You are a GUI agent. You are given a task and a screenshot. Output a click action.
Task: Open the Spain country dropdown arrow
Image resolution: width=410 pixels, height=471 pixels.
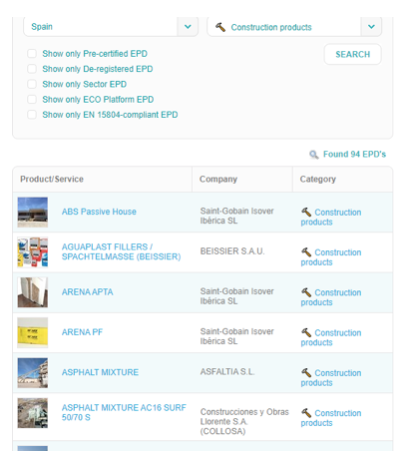click(188, 27)
